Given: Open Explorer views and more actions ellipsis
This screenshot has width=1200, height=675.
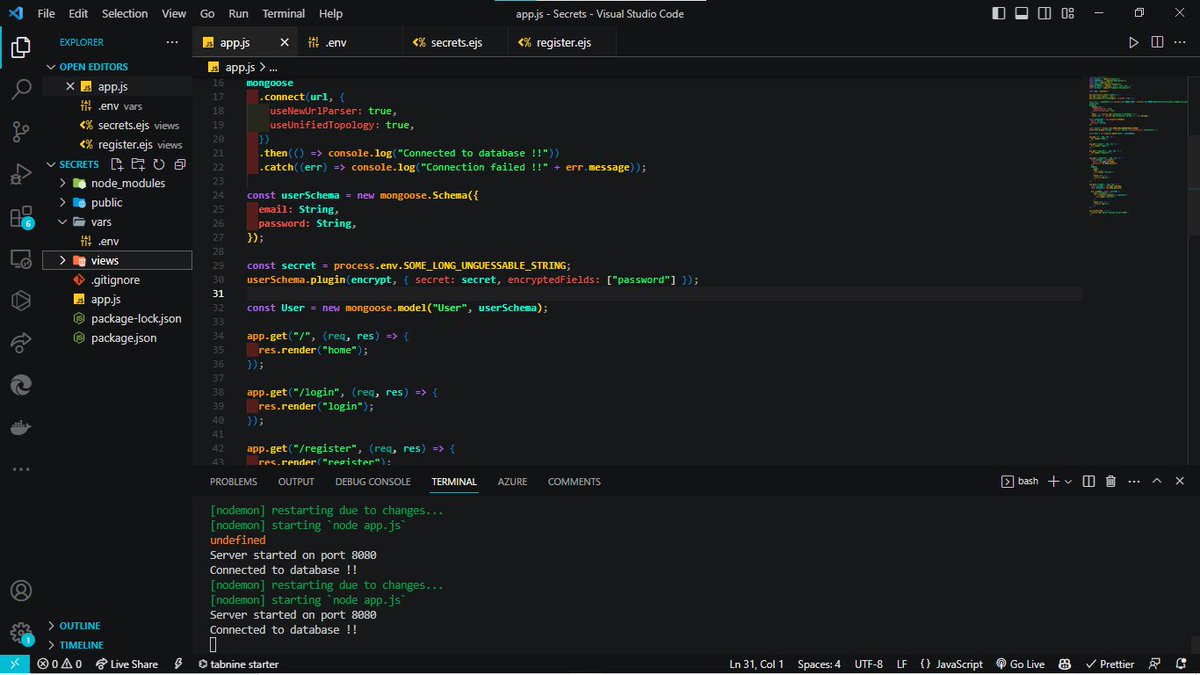Looking at the screenshot, I should 172,42.
